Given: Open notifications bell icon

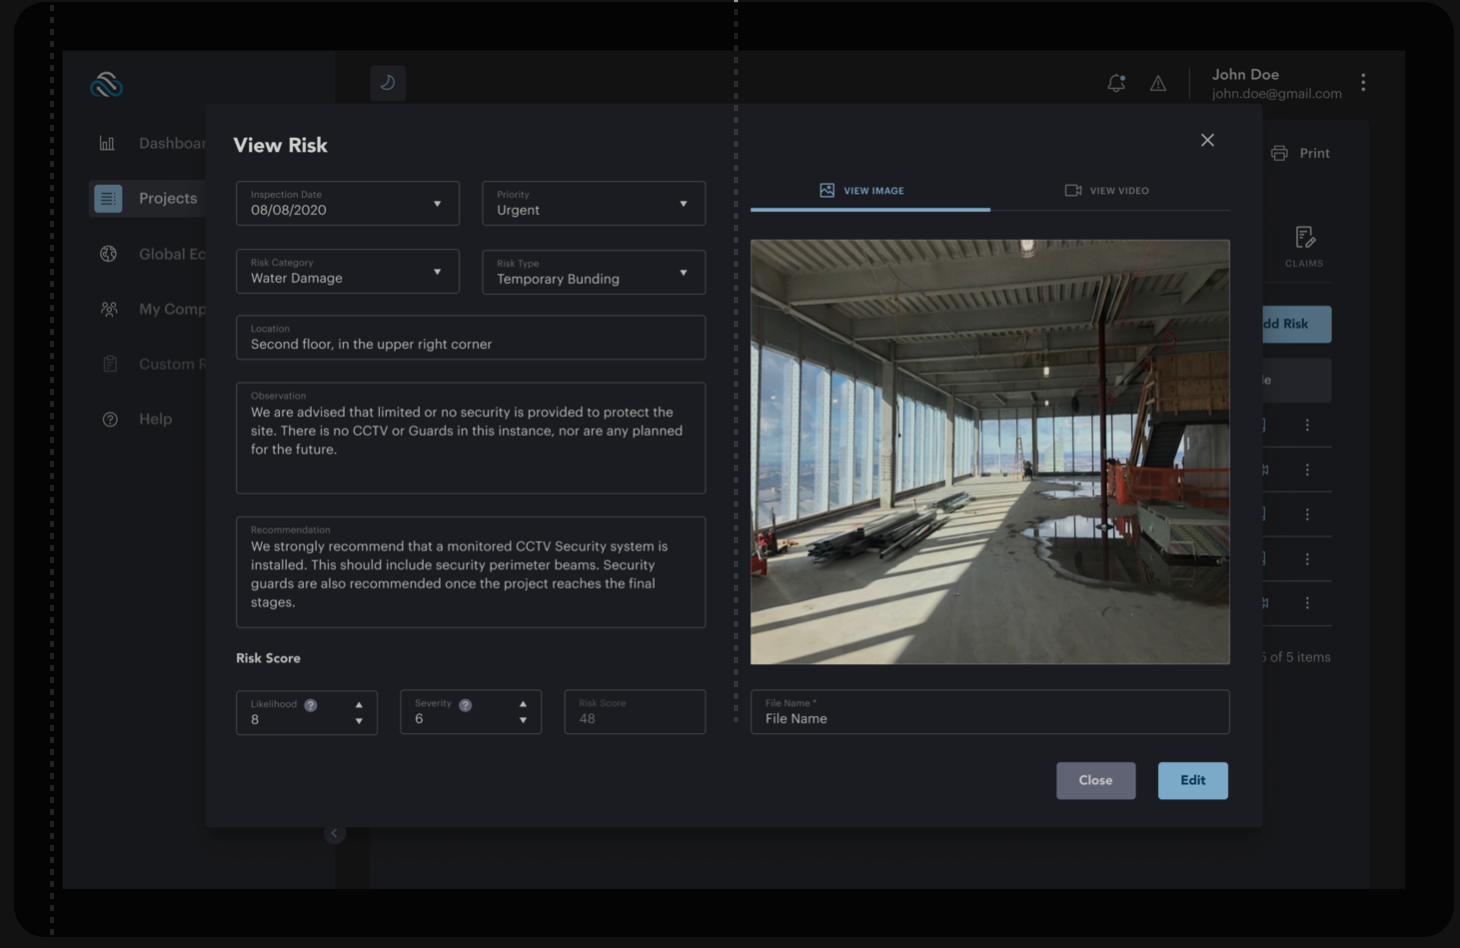Looking at the screenshot, I should pyautogui.click(x=1116, y=83).
